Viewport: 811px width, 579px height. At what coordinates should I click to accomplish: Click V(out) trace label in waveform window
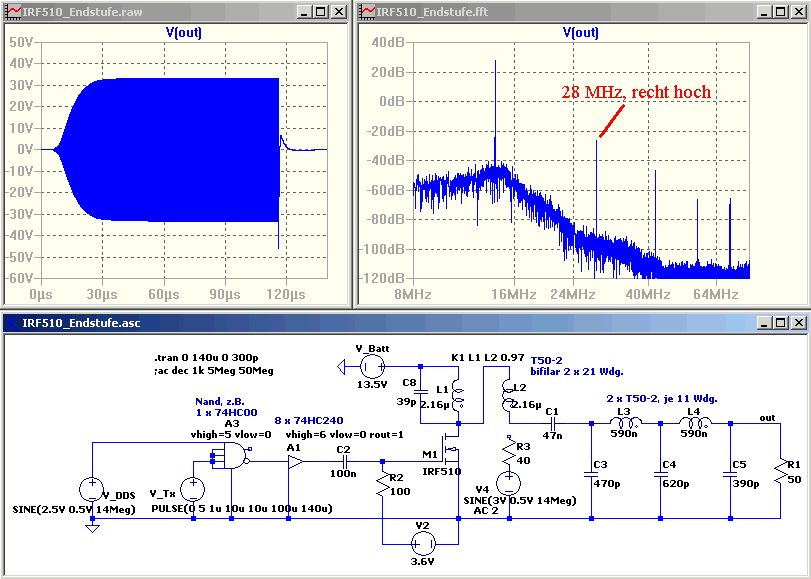pyautogui.click(x=183, y=32)
